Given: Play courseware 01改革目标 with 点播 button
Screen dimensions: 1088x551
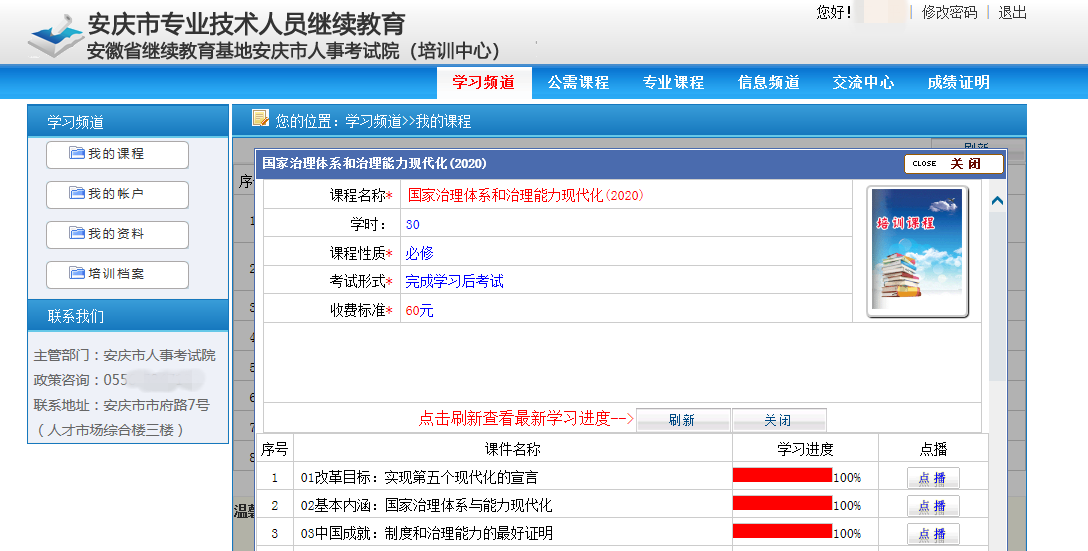Looking at the screenshot, I should (x=932, y=478).
